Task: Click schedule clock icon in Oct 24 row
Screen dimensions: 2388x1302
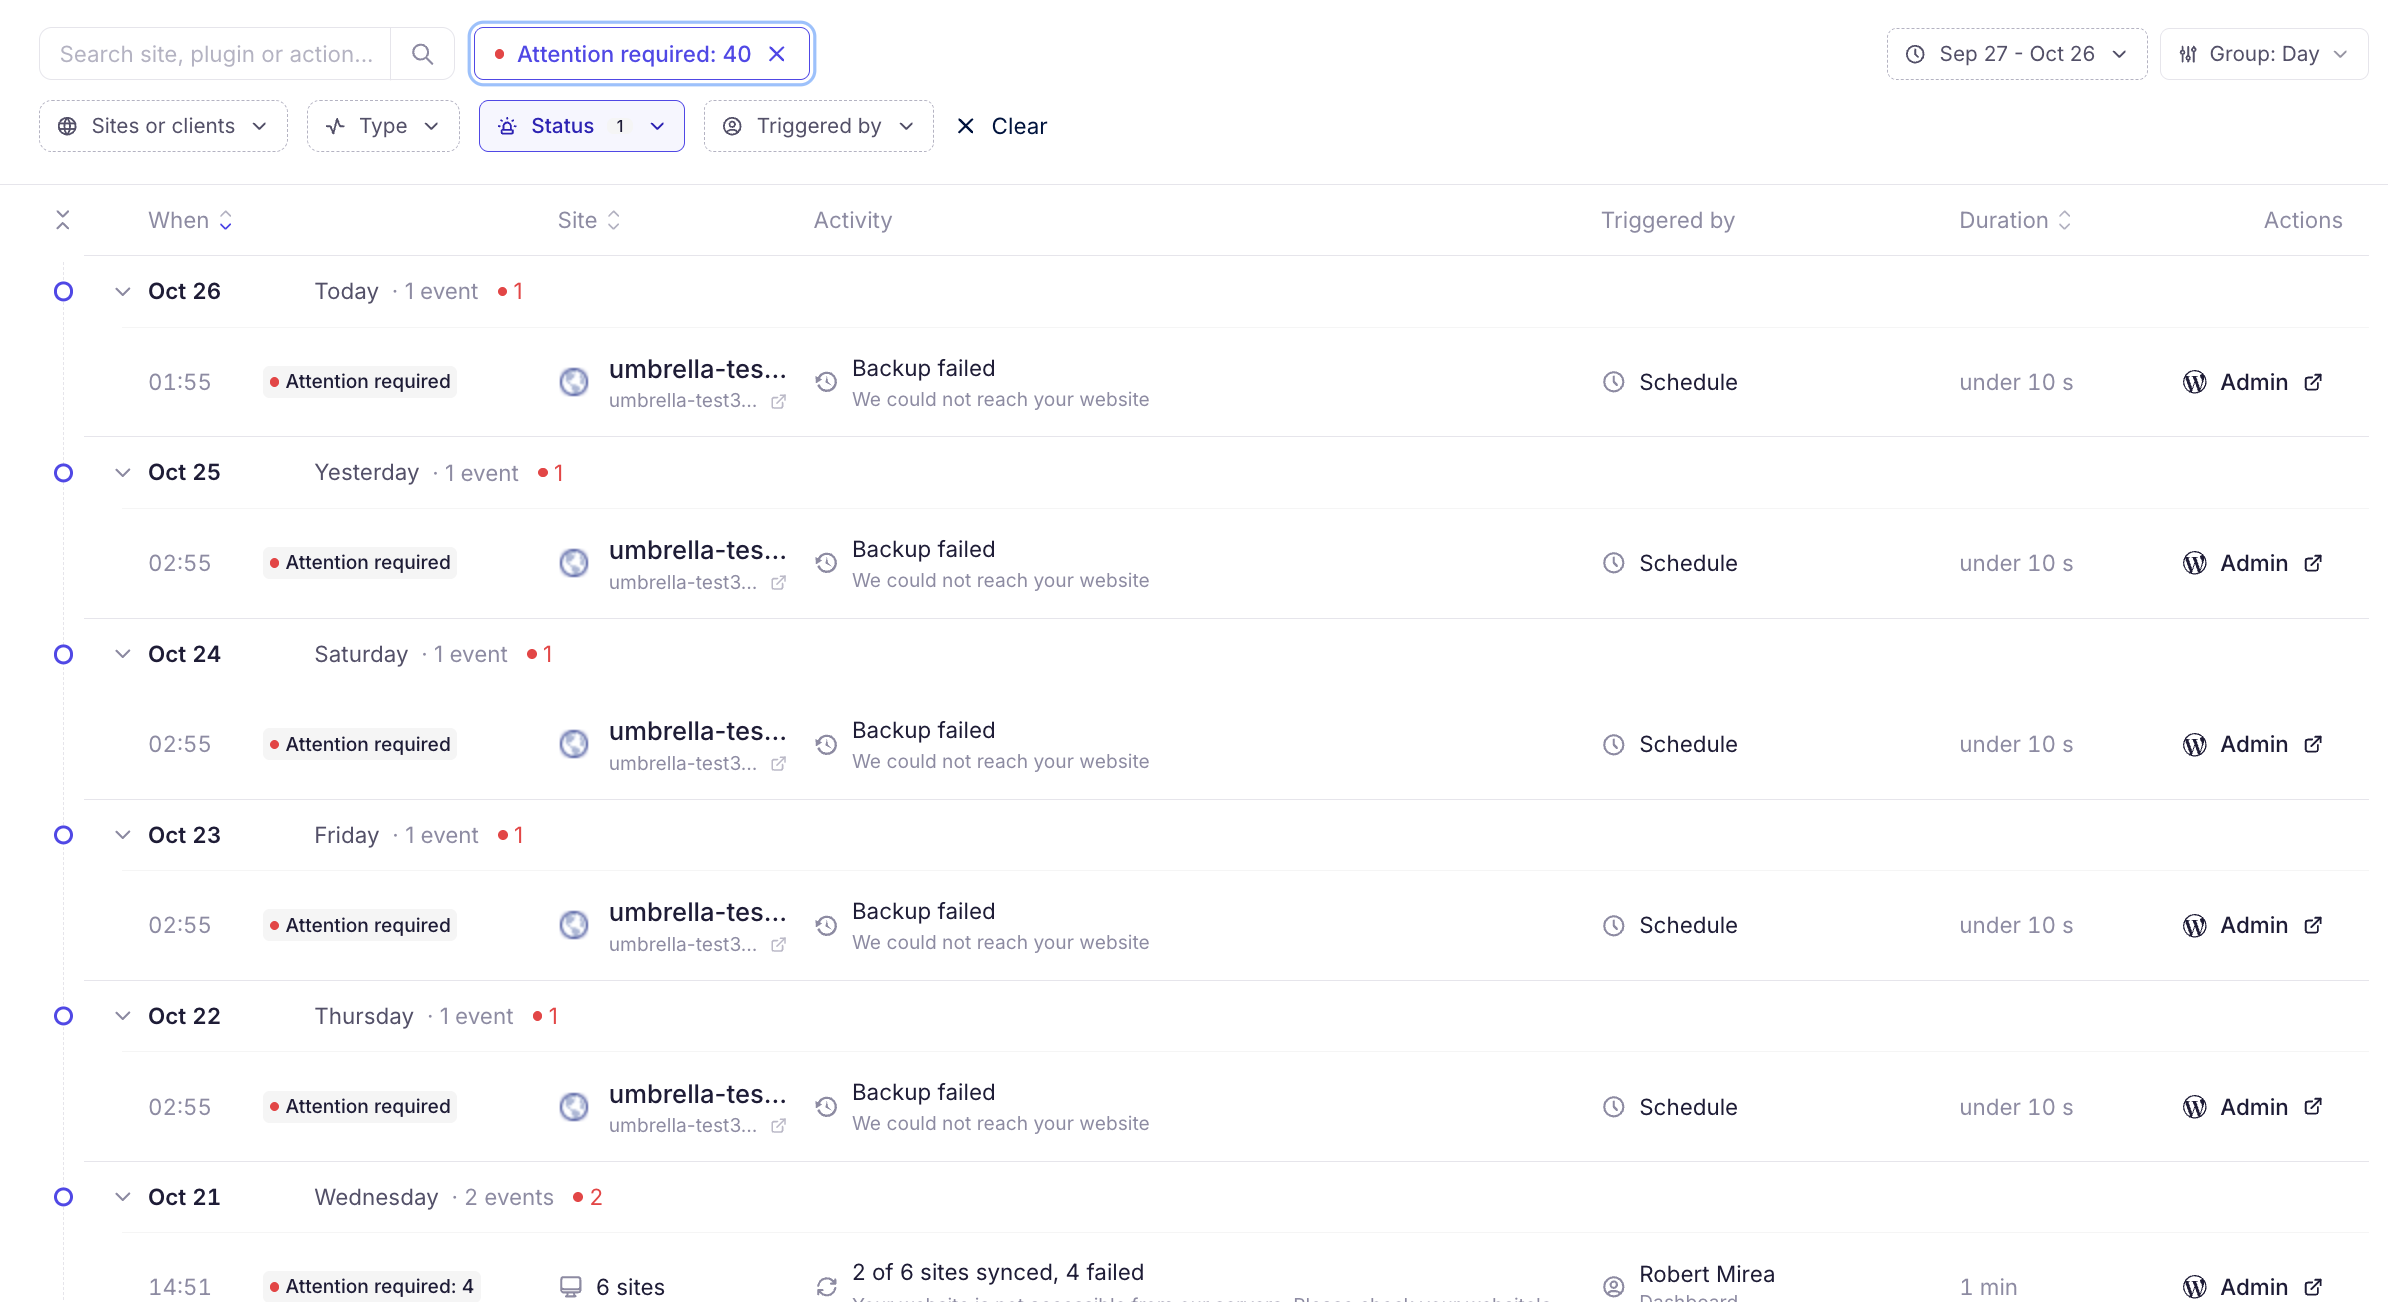Action: click(x=1614, y=745)
